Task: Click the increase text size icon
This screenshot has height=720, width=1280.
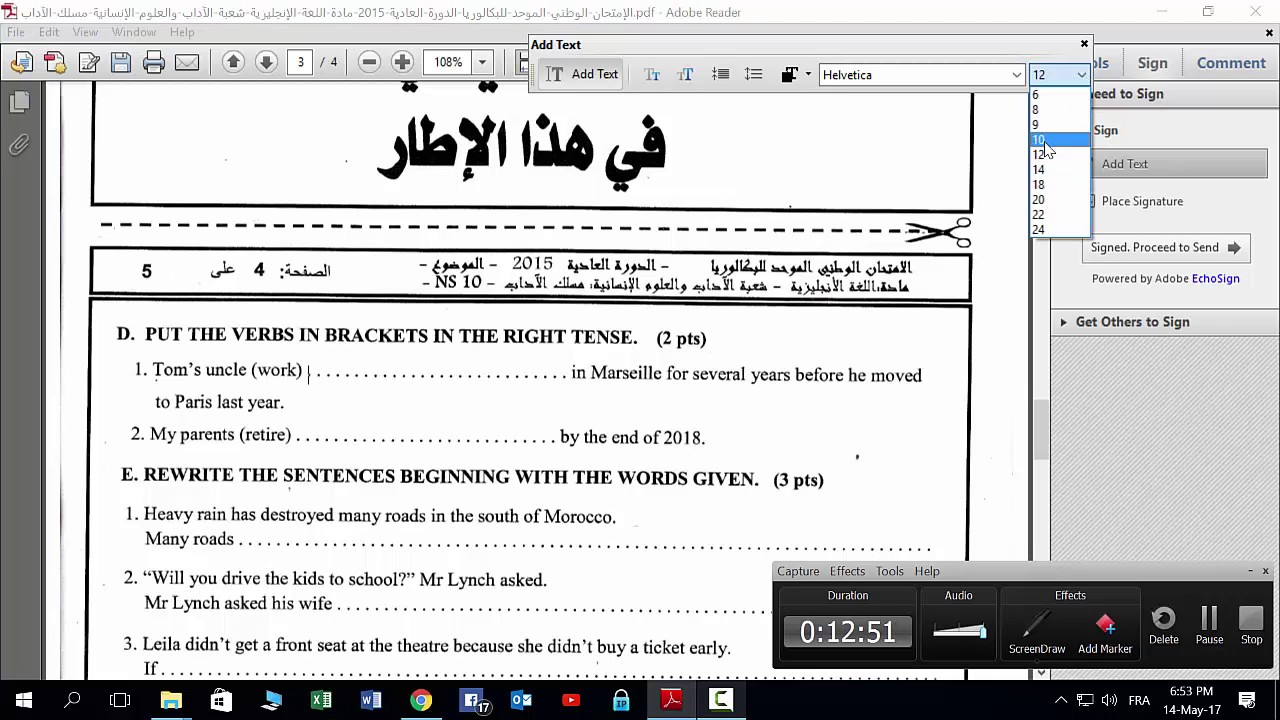Action: (x=685, y=75)
